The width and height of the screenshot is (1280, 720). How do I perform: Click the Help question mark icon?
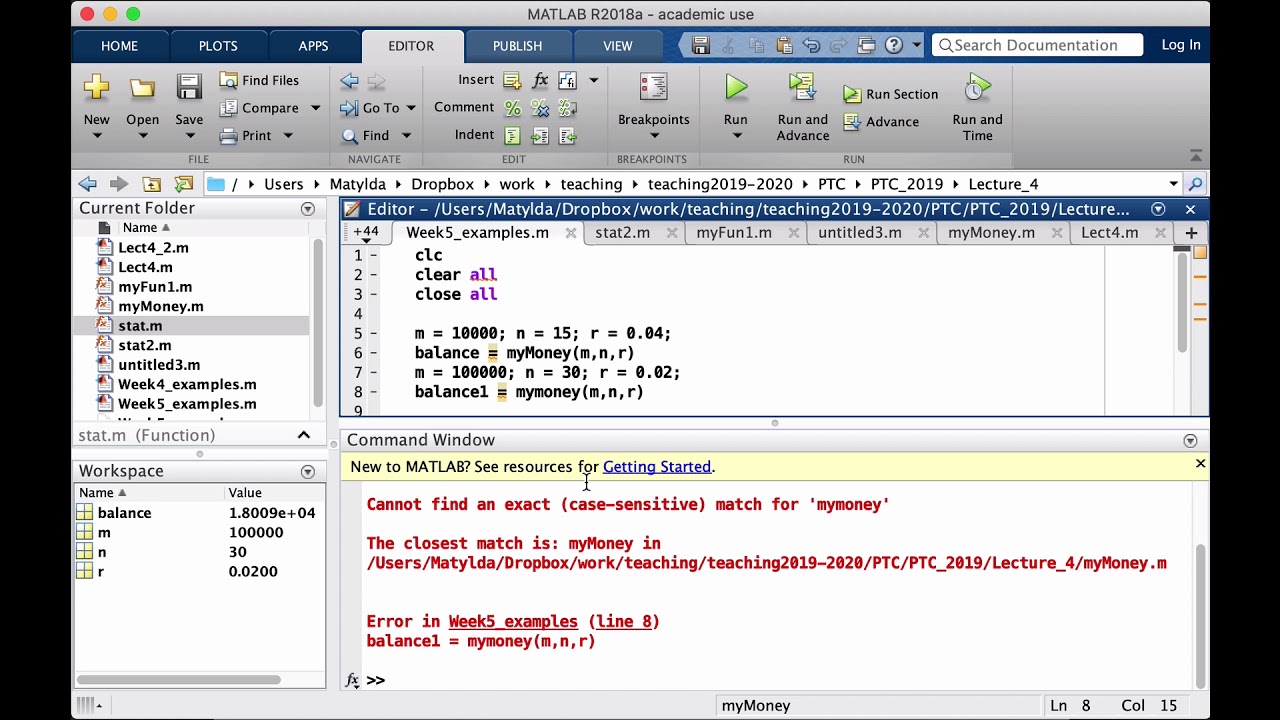(x=894, y=45)
